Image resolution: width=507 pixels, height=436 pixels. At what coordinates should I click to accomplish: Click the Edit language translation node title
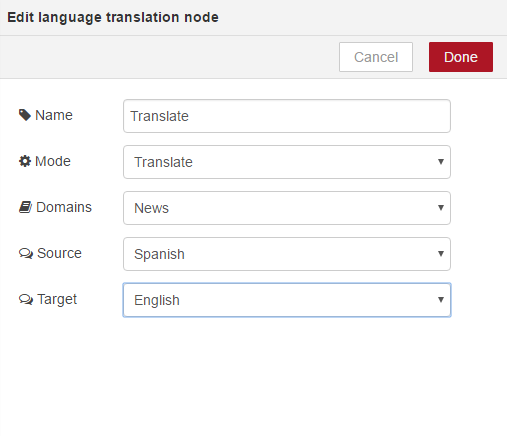click(113, 17)
